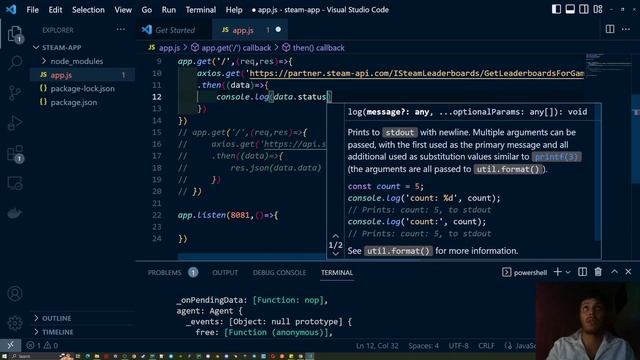Viewport: 640px width, 360px height.
Task: Close the terminal panel
Action: click(x=628, y=272)
